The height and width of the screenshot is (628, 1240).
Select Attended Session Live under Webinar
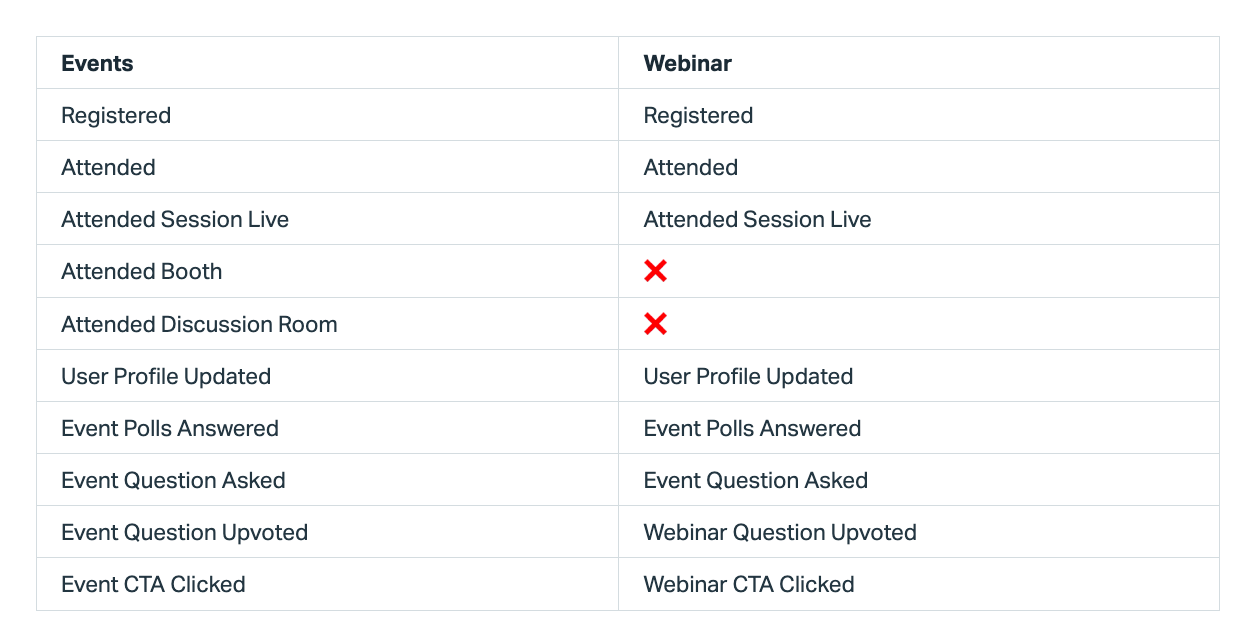757,219
